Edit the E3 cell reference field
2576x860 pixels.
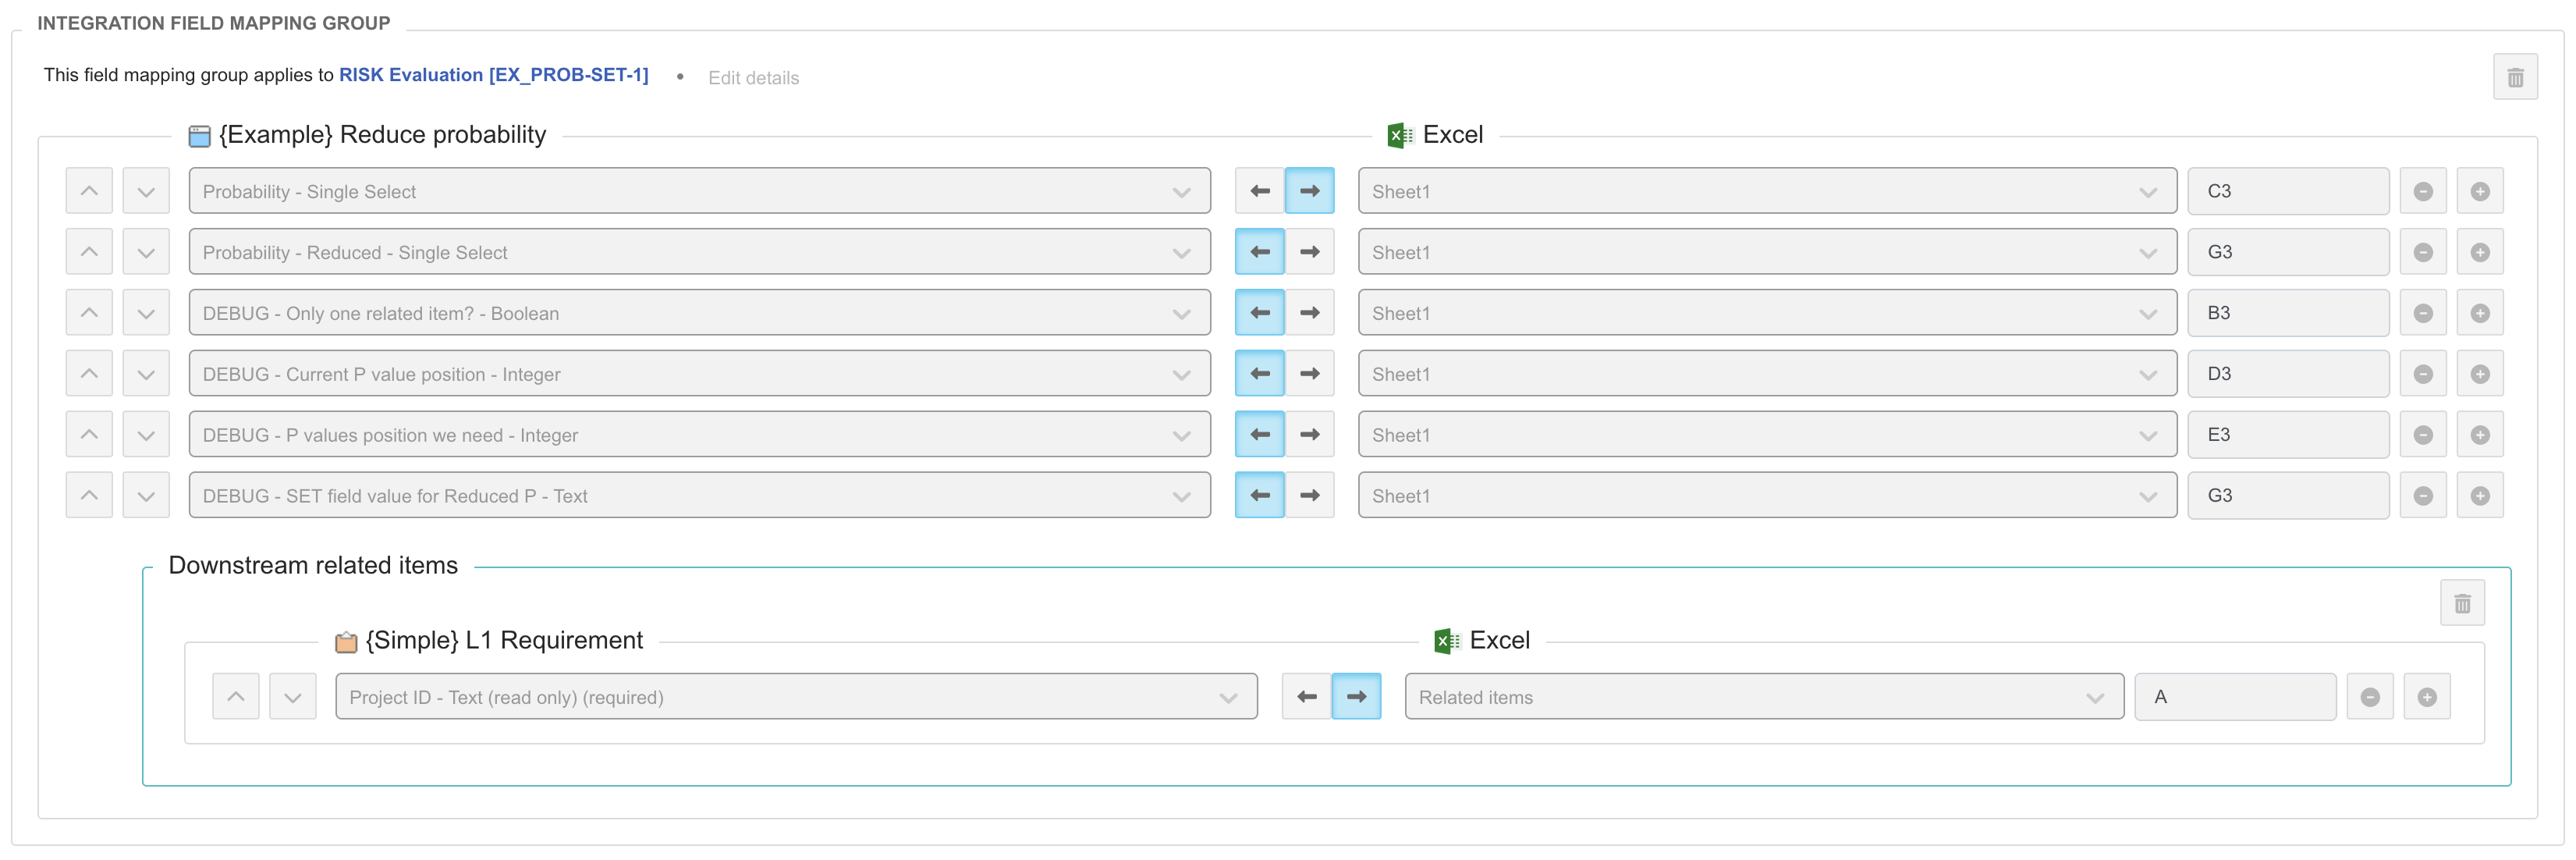(2289, 435)
